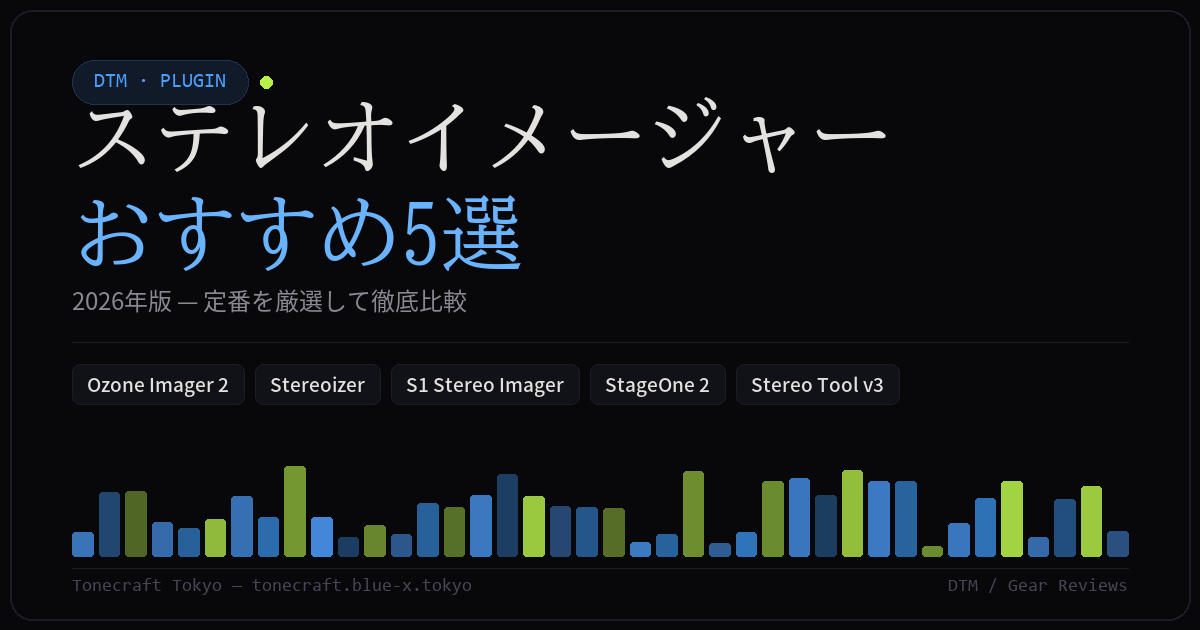1200x630 pixels.
Task: Click the DTM / Gear Reviews footer label
Action: pyautogui.click(x=1037, y=585)
